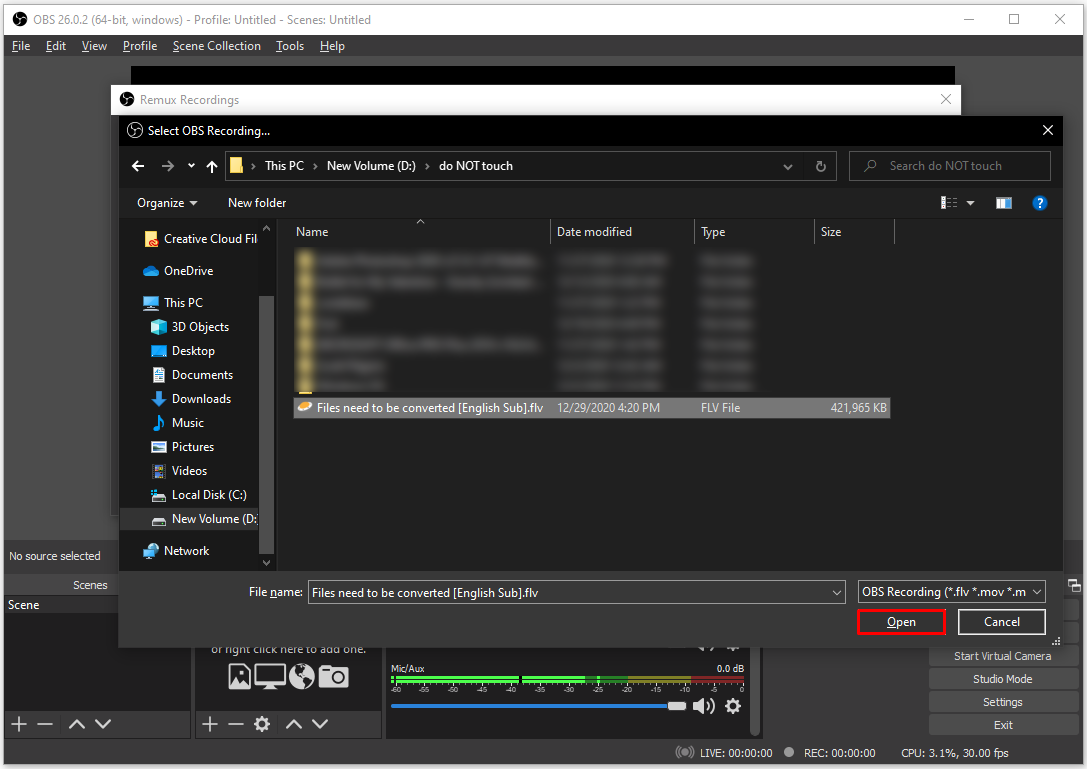Open Music in the sidebar
The width and height of the screenshot is (1087, 769).
[x=177, y=423]
